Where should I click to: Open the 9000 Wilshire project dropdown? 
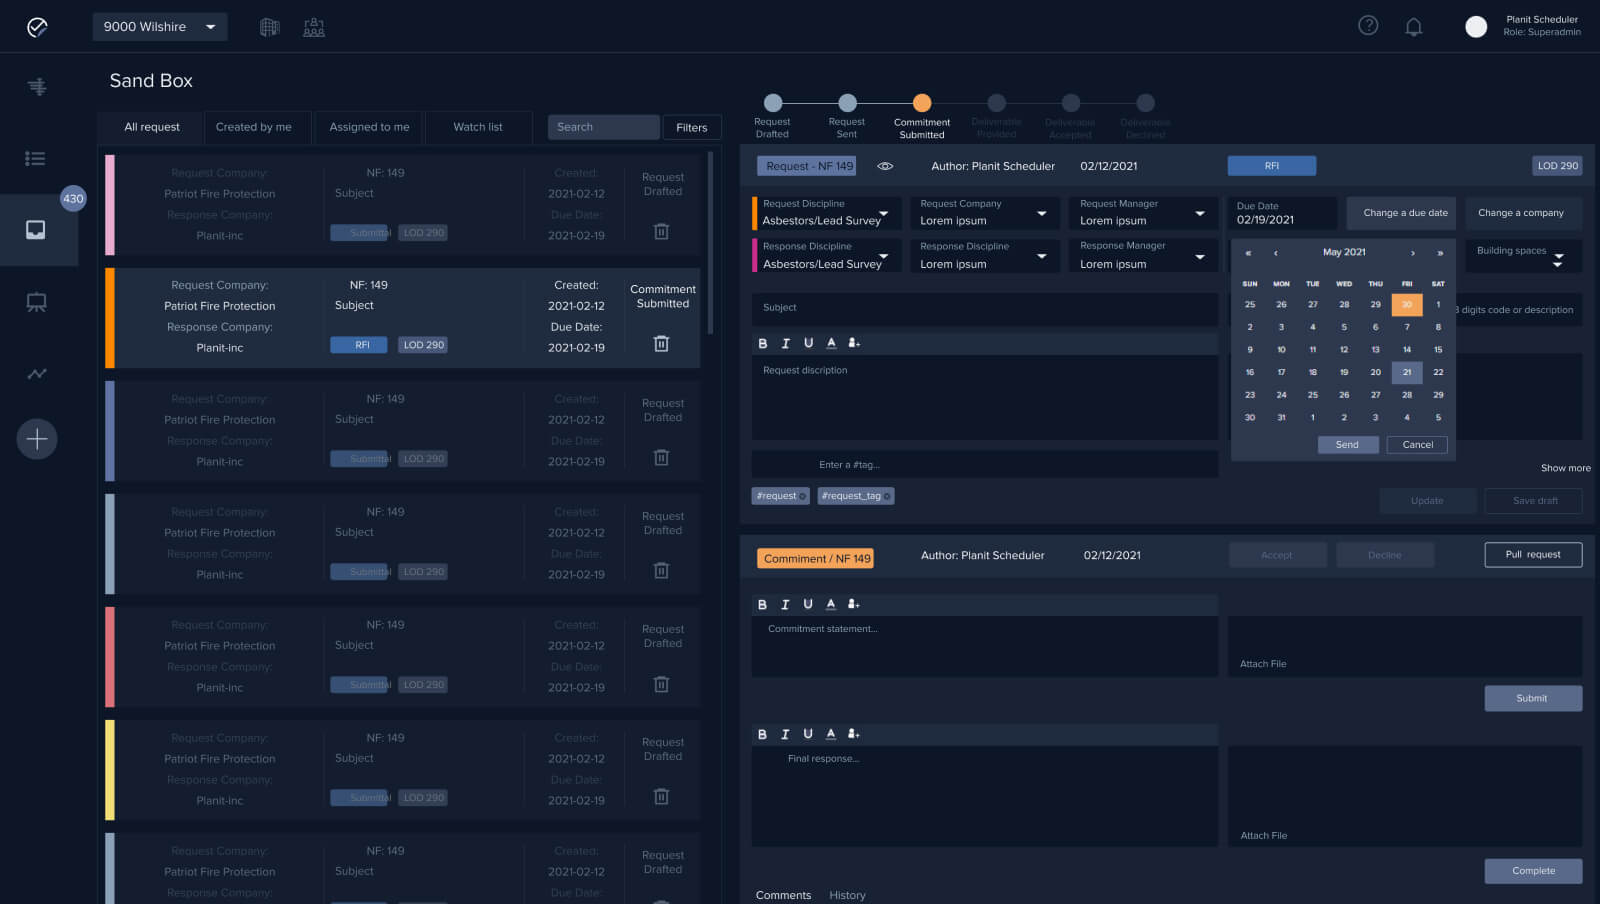[160, 27]
